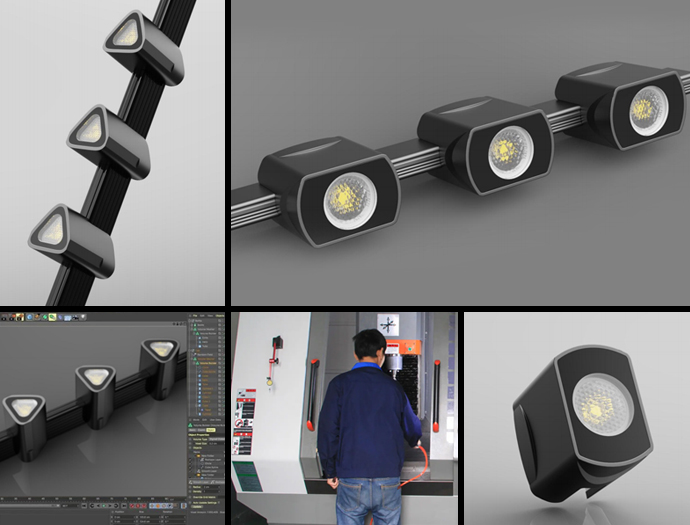Select the spline pen tool icon
Viewport: 690px width, 525px height.
[x=37, y=317]
